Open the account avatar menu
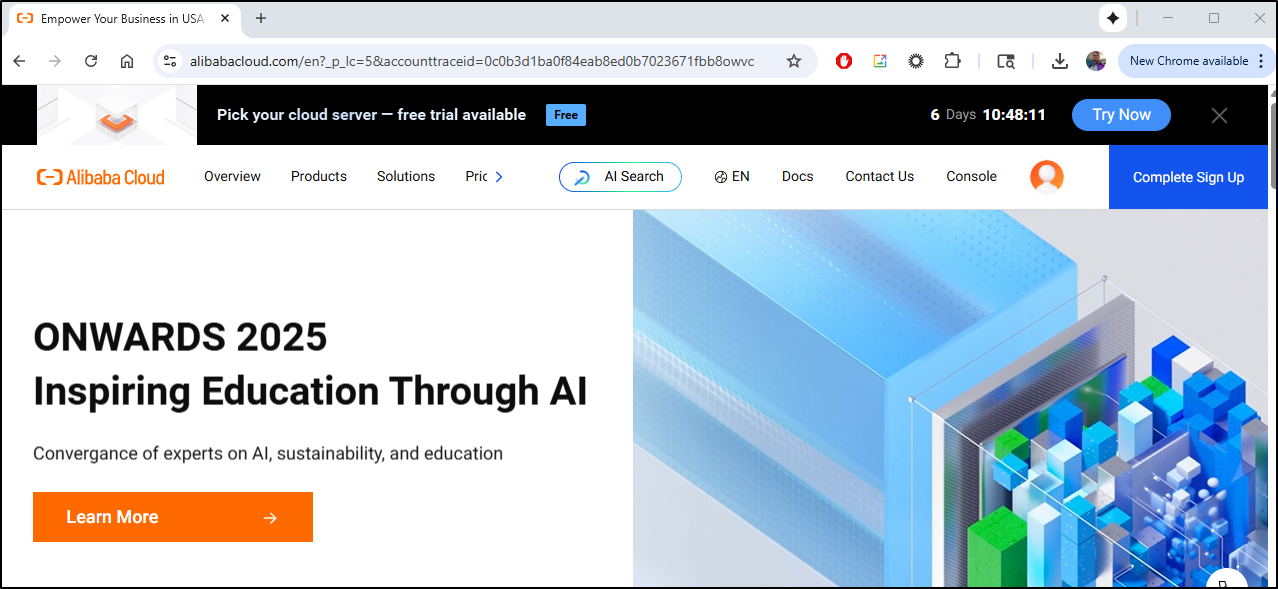 [x=1047, y=176]
